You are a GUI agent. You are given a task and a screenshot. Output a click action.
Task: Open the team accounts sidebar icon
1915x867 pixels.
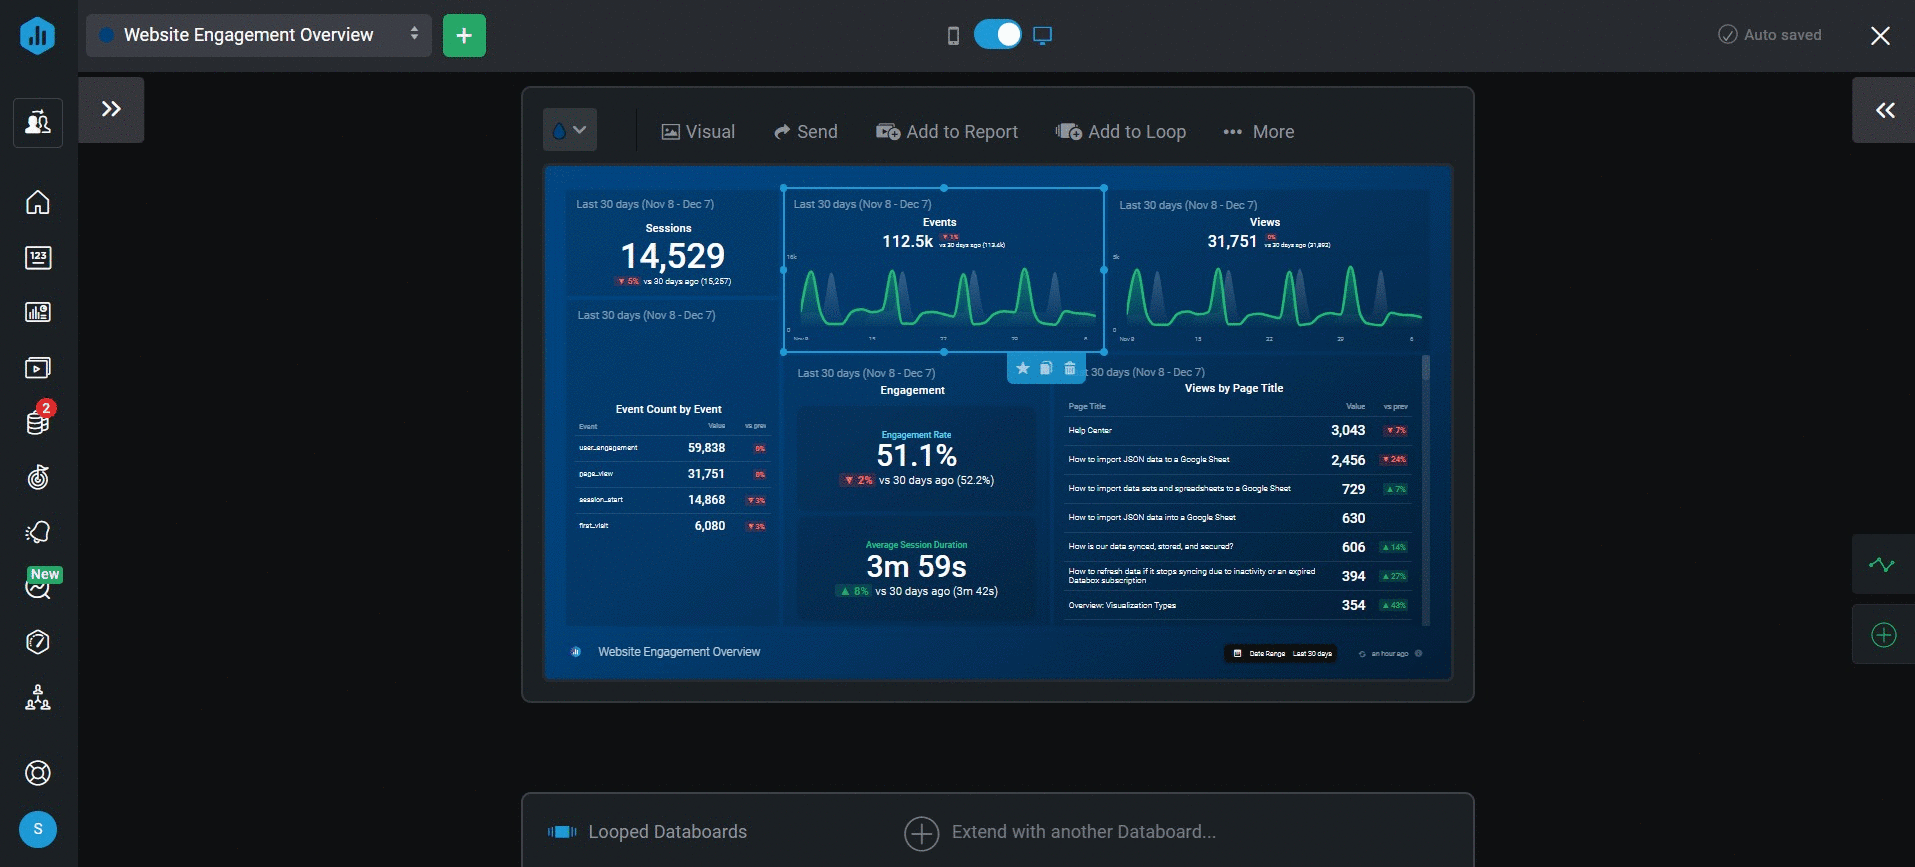[38, 122]
